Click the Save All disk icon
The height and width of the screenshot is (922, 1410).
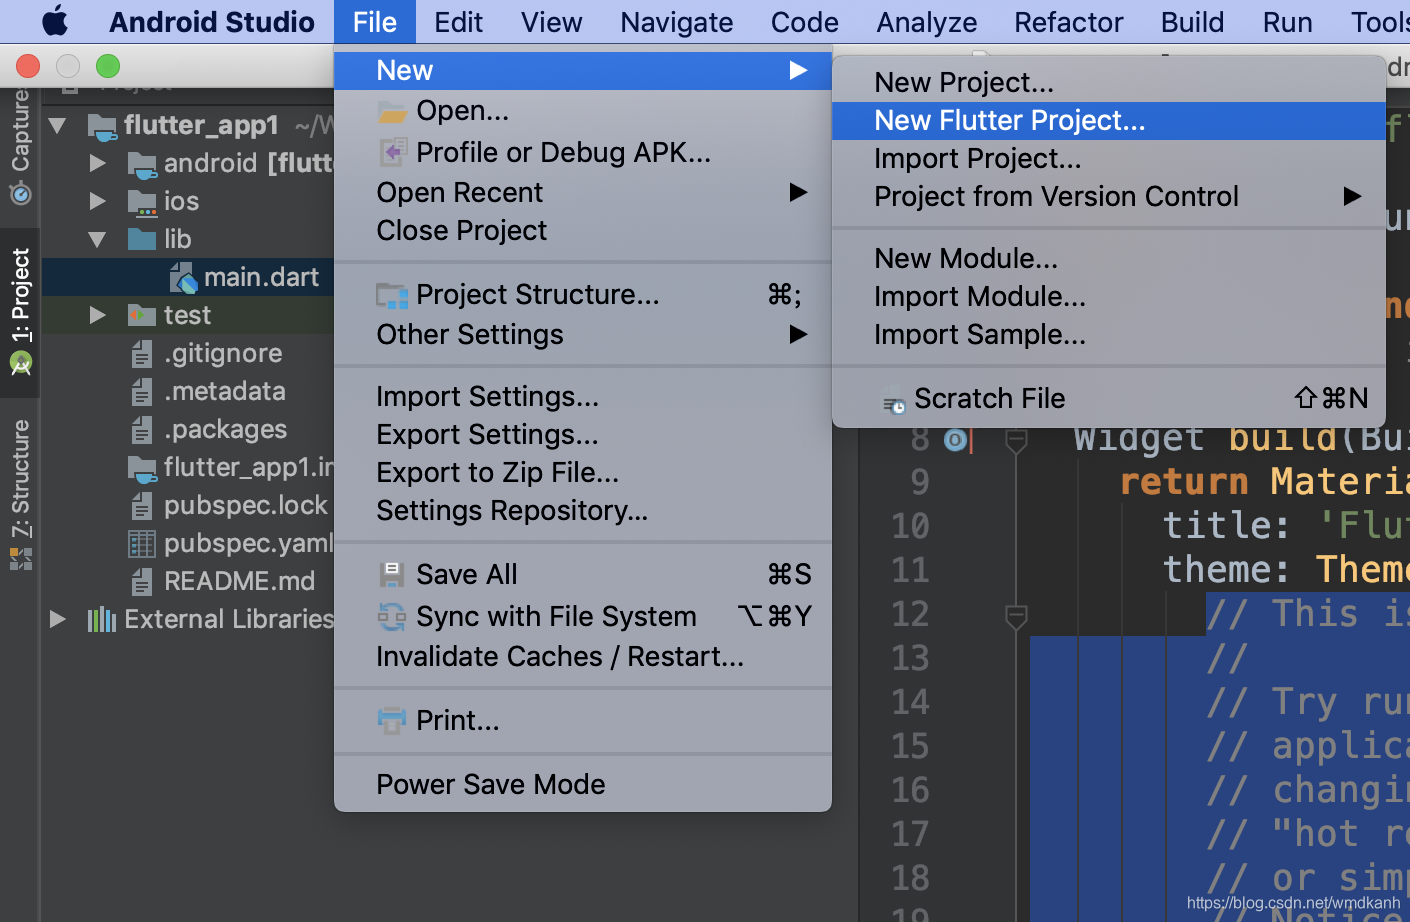pyautogui.click(x=392, y=574)
